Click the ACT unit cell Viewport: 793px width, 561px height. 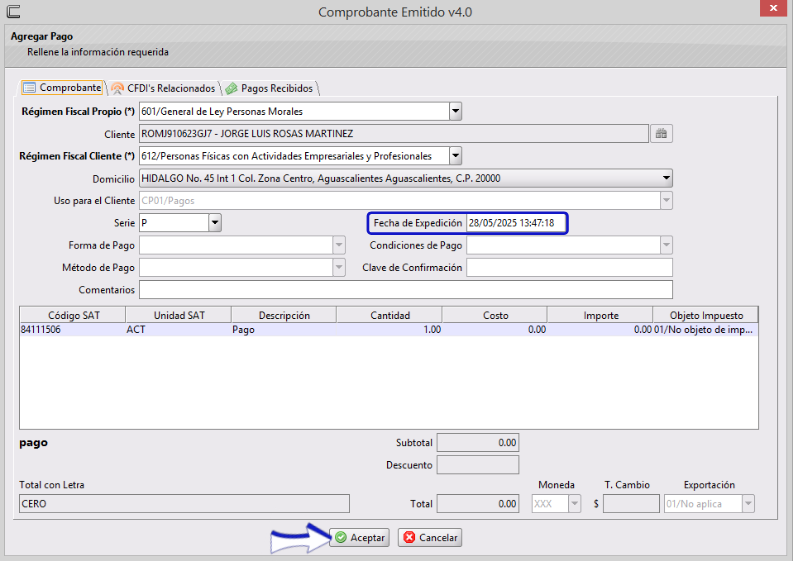tap(179, 330)
